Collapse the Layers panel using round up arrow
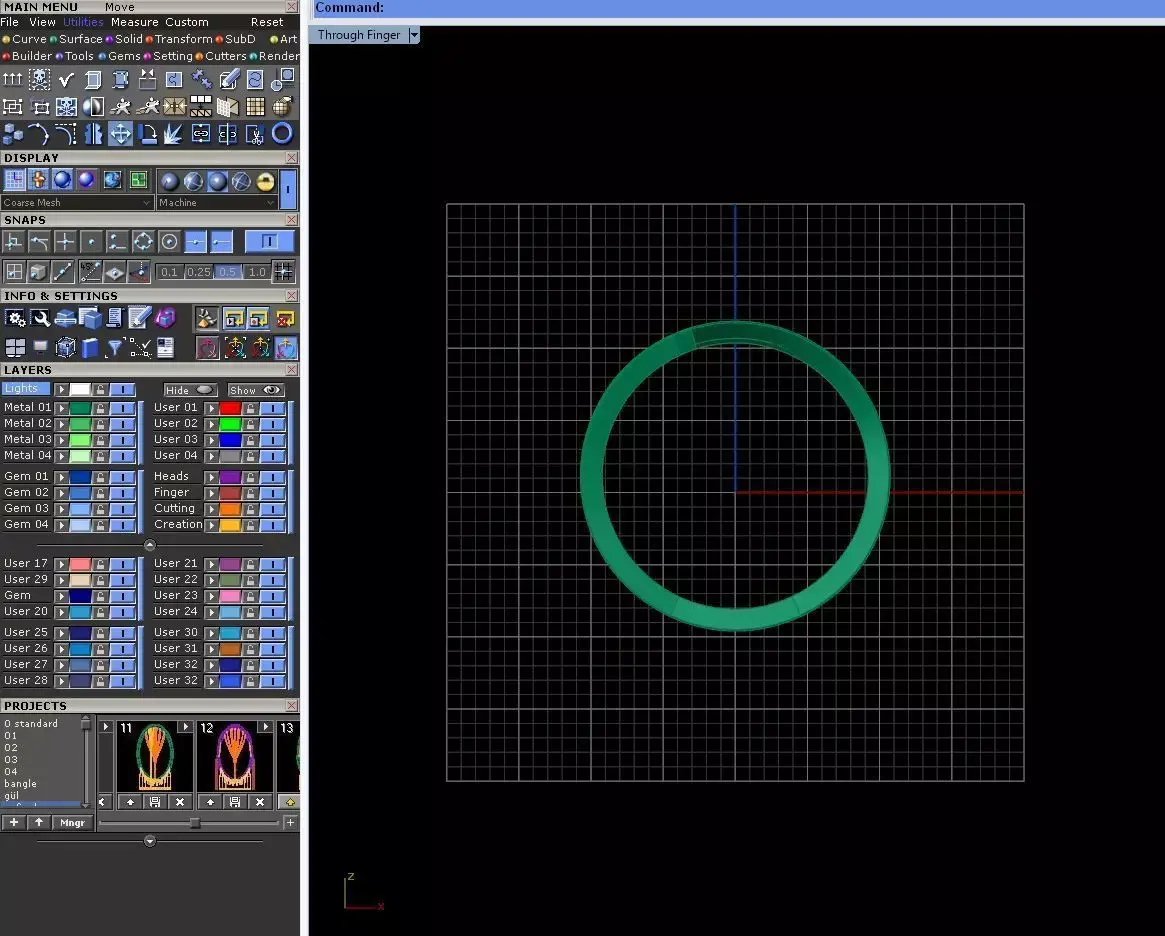Image resolution: width=1165 pixels, height=936 pixels. pos(149,545)
